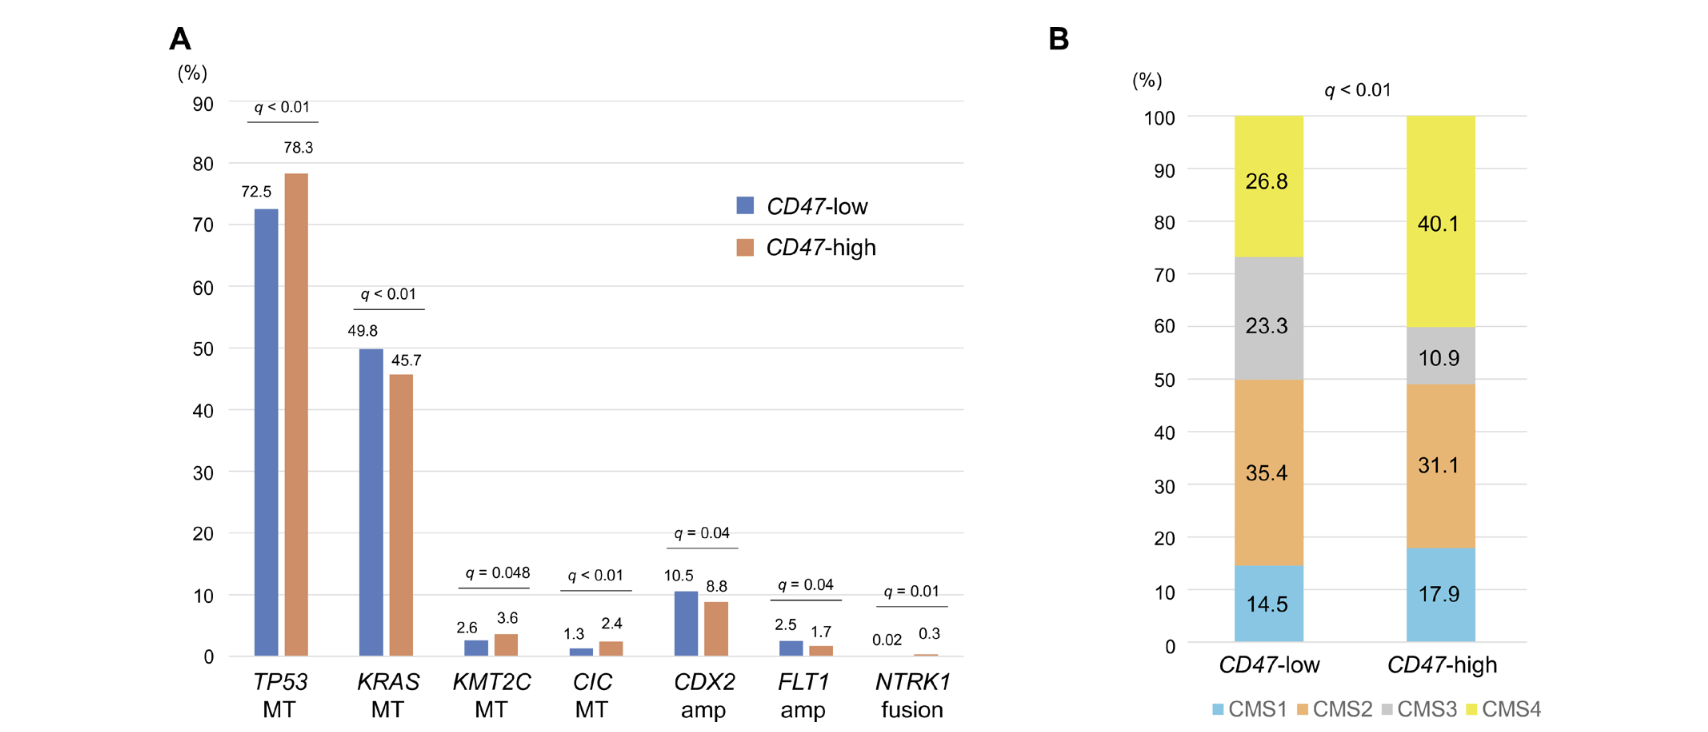
Task: Click the q = 0.048 annotation above KMT2C
Action: (x=497, y=573)
